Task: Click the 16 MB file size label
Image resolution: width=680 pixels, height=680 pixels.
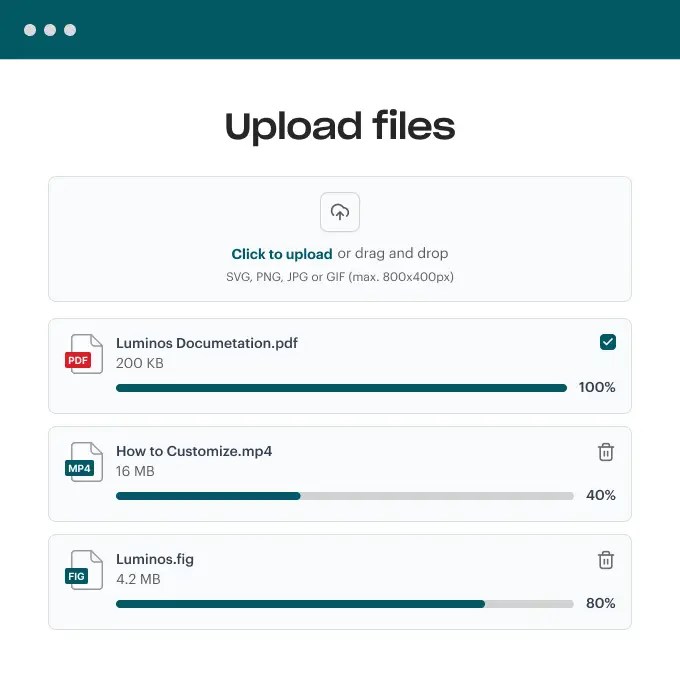Action: pyautogui.click(x=135, y=471)
